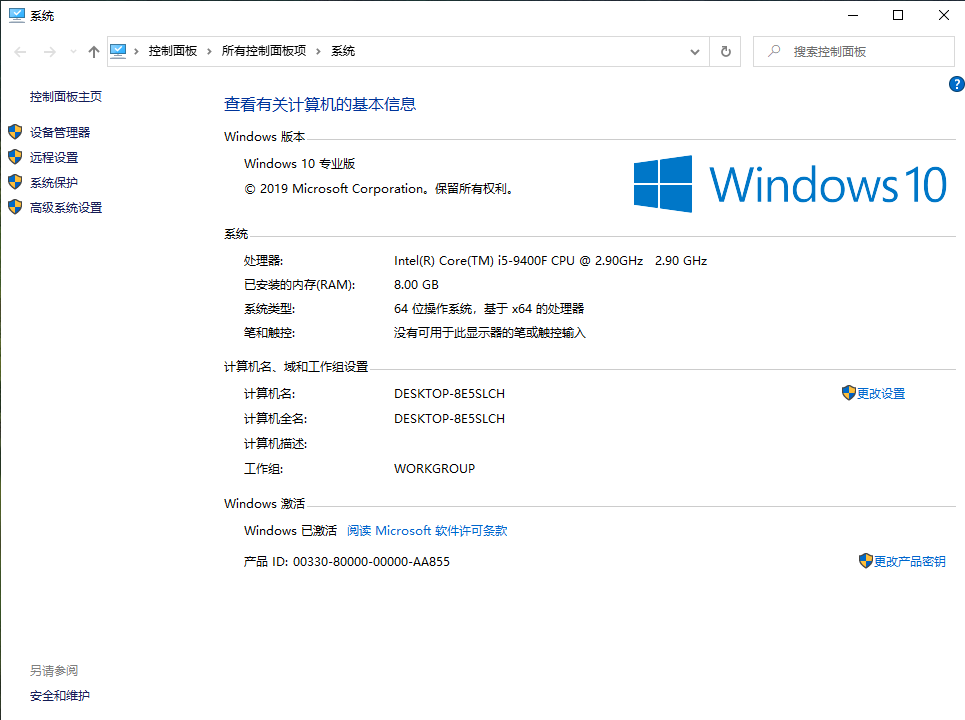Click the up-arrow navigation icon
The height and width of the screenshot is (720, 965).
pos(93,50)
